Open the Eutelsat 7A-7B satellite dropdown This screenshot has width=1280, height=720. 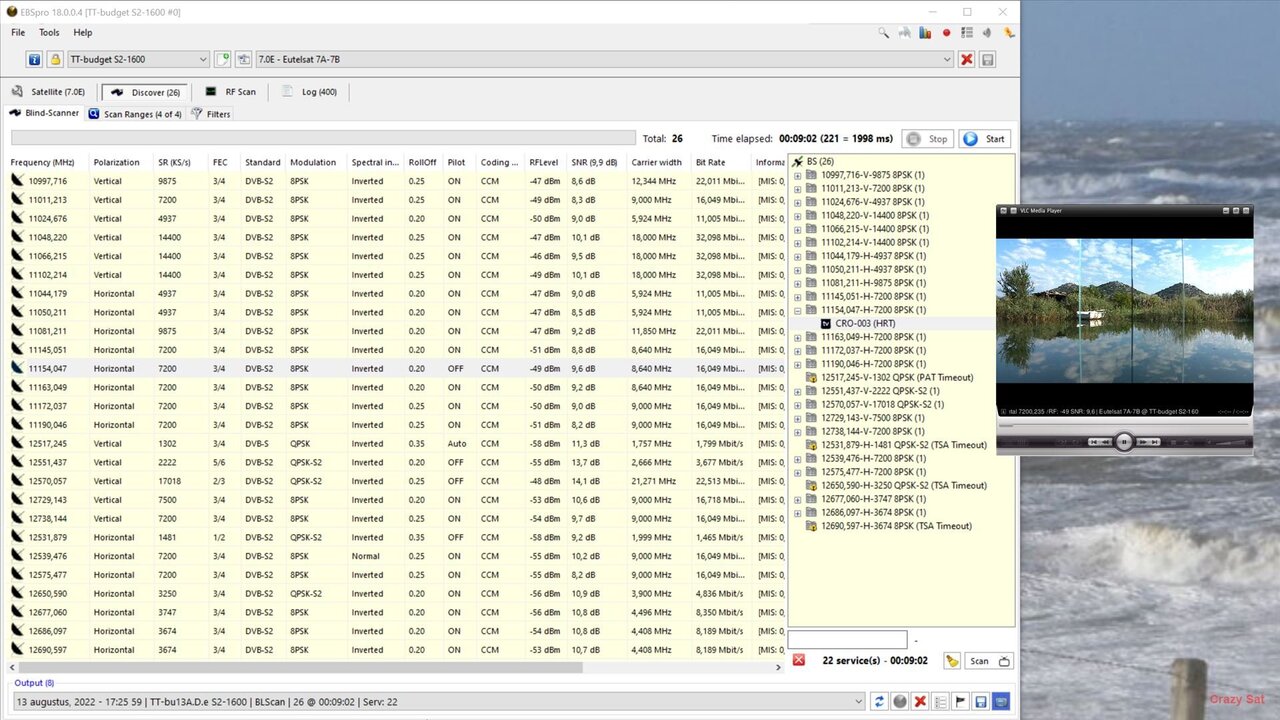[946, 59]
